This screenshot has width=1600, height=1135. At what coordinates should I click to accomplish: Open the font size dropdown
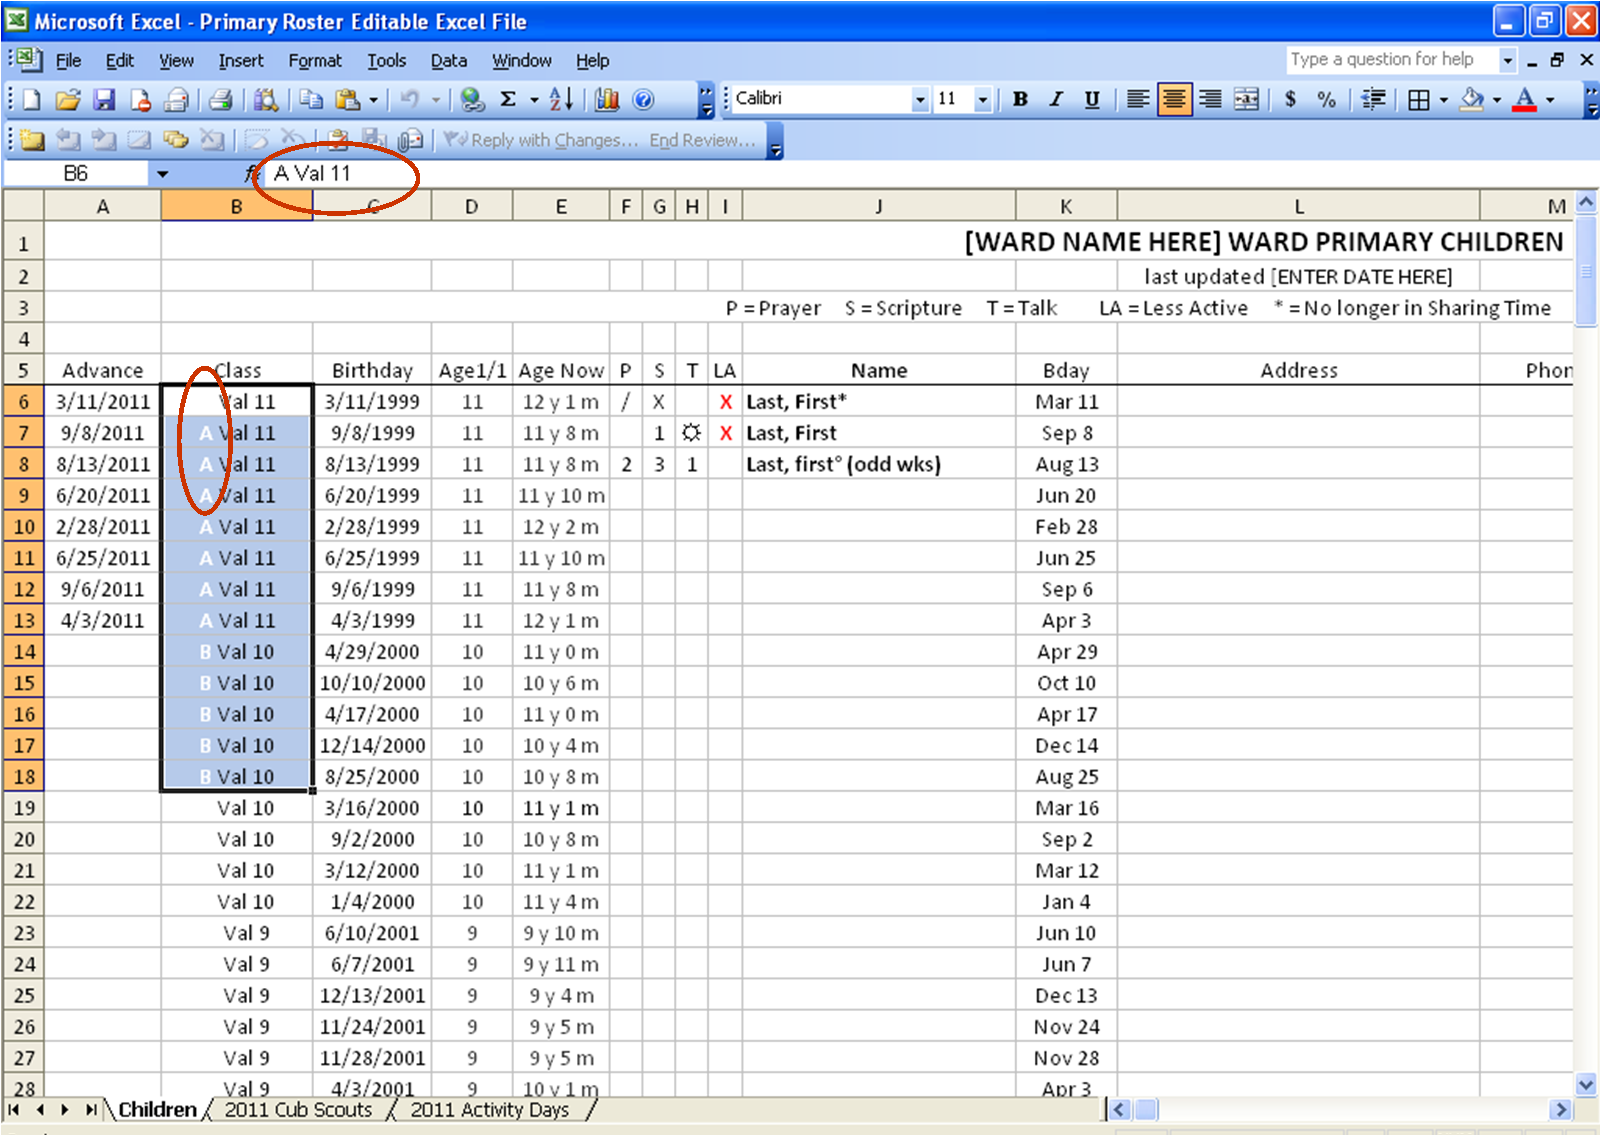pos(983,99)
